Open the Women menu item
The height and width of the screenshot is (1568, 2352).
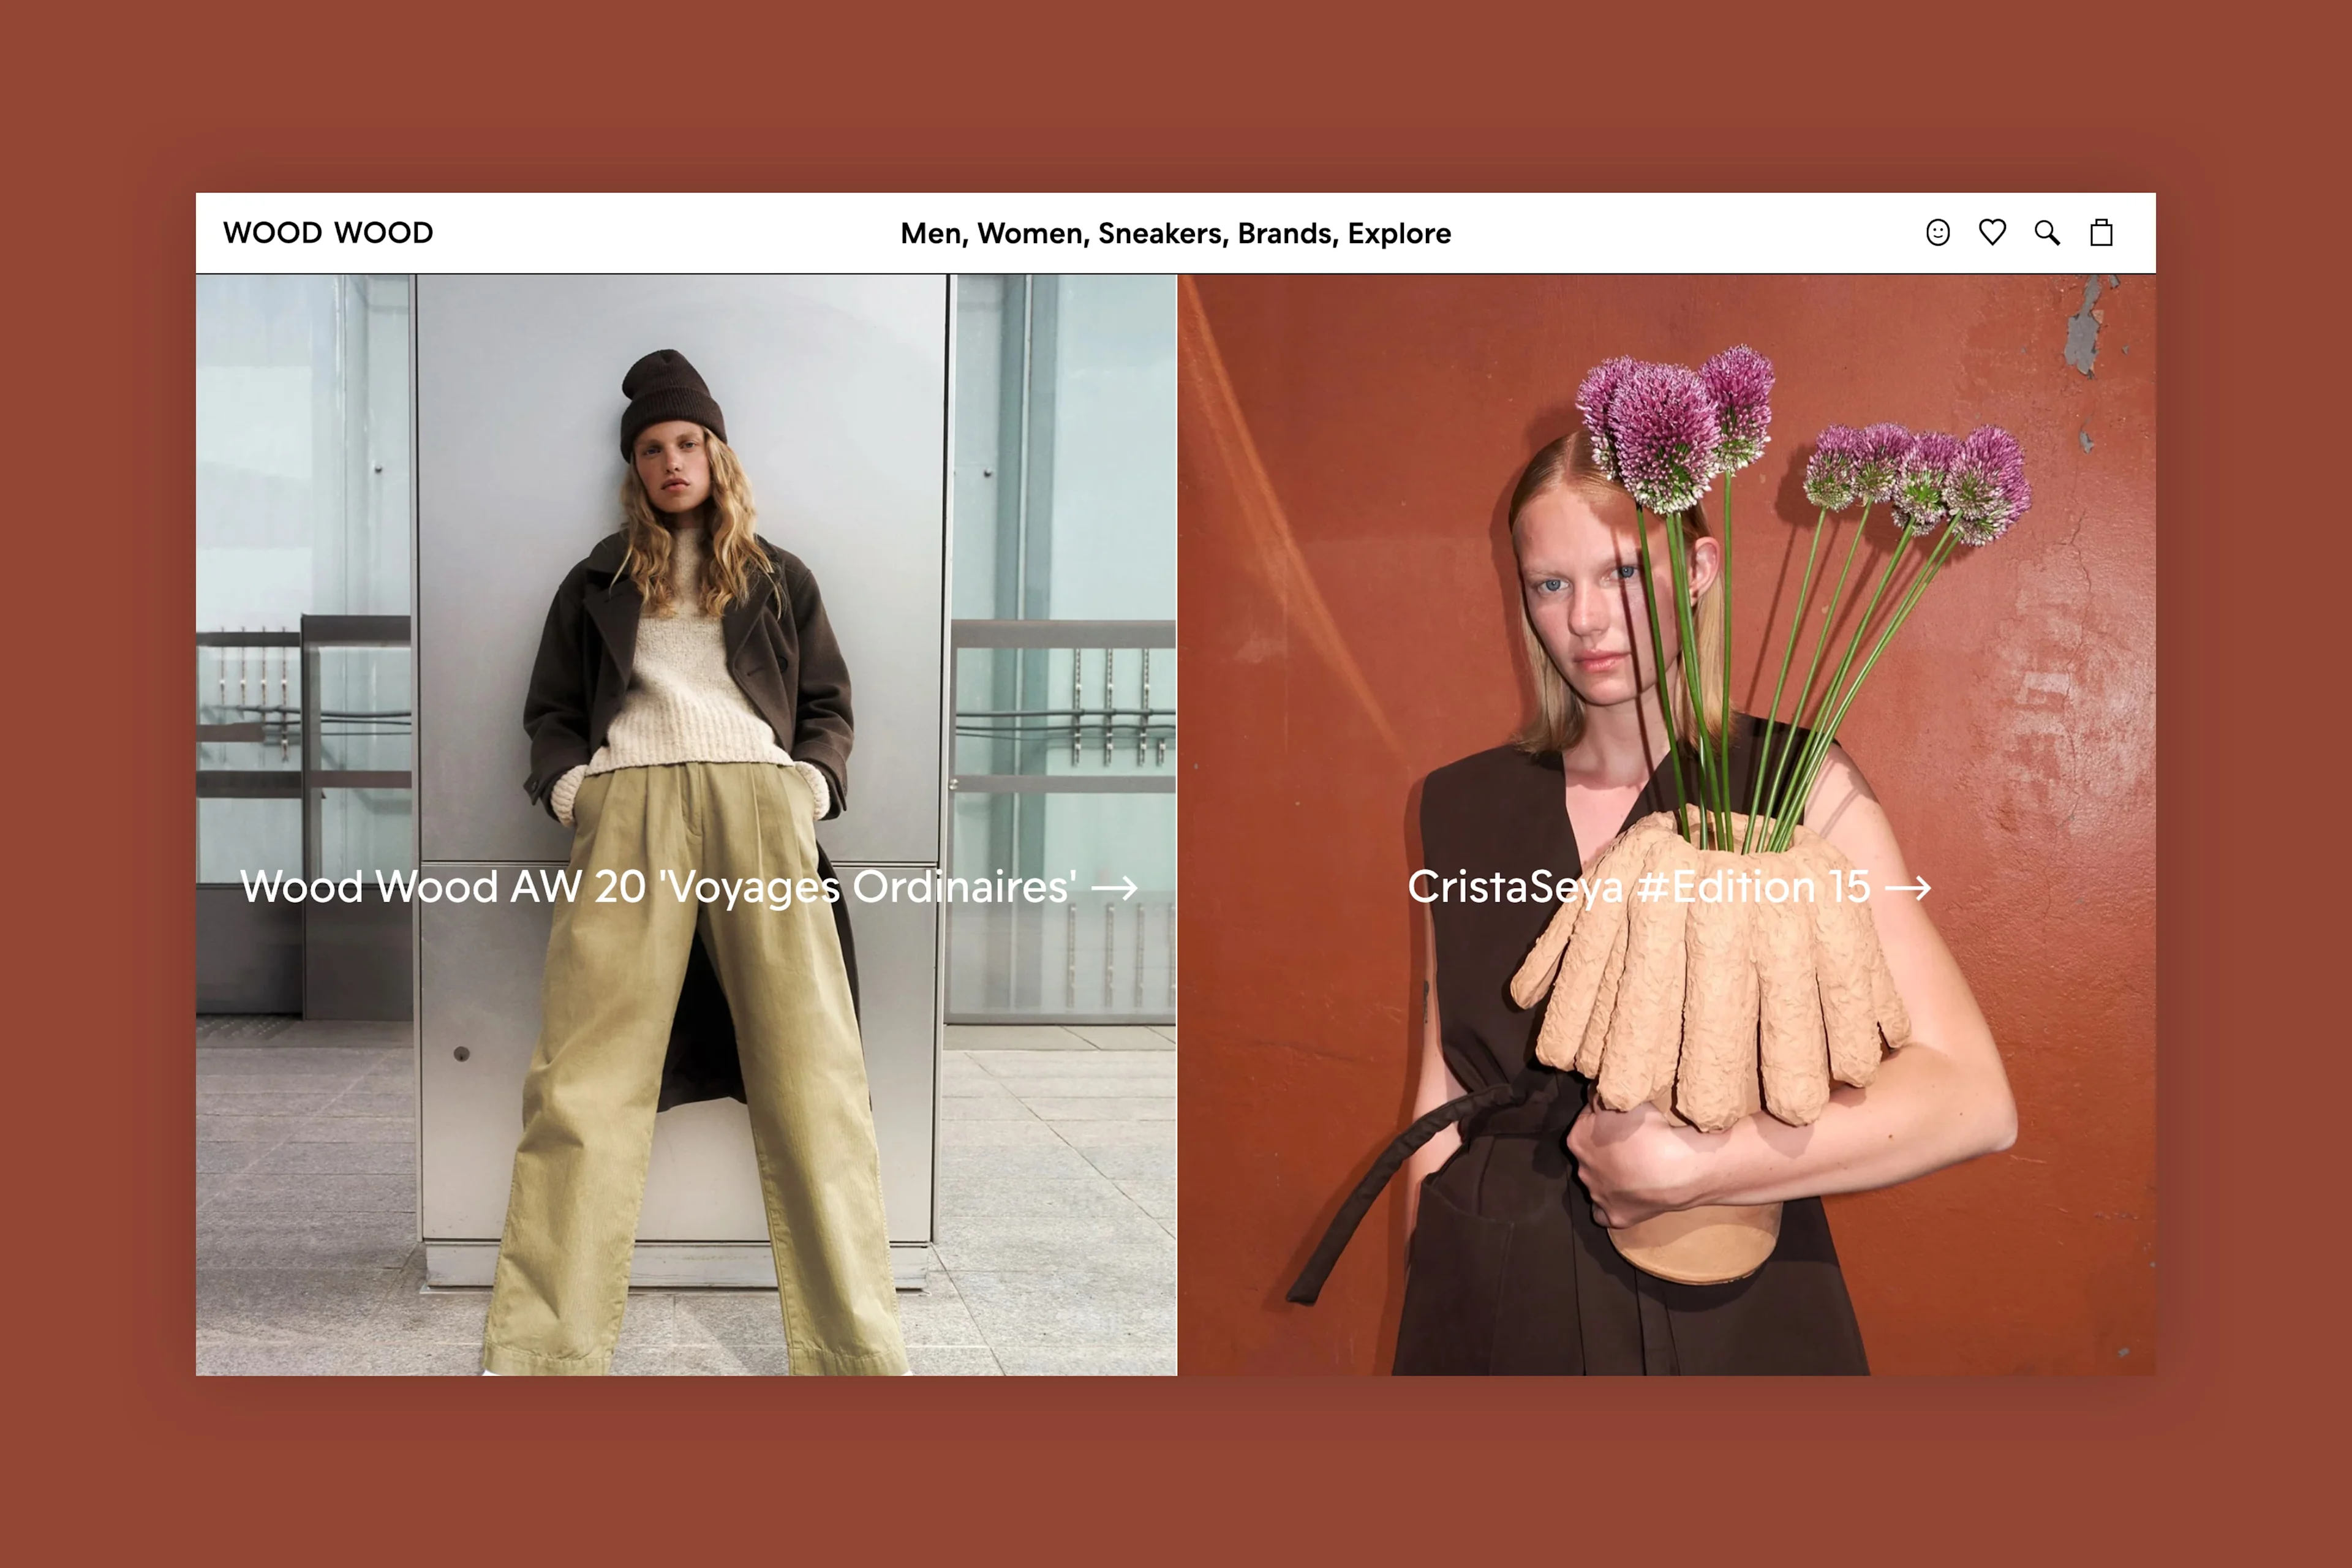pyautogui.click(x=1030, y=234)
